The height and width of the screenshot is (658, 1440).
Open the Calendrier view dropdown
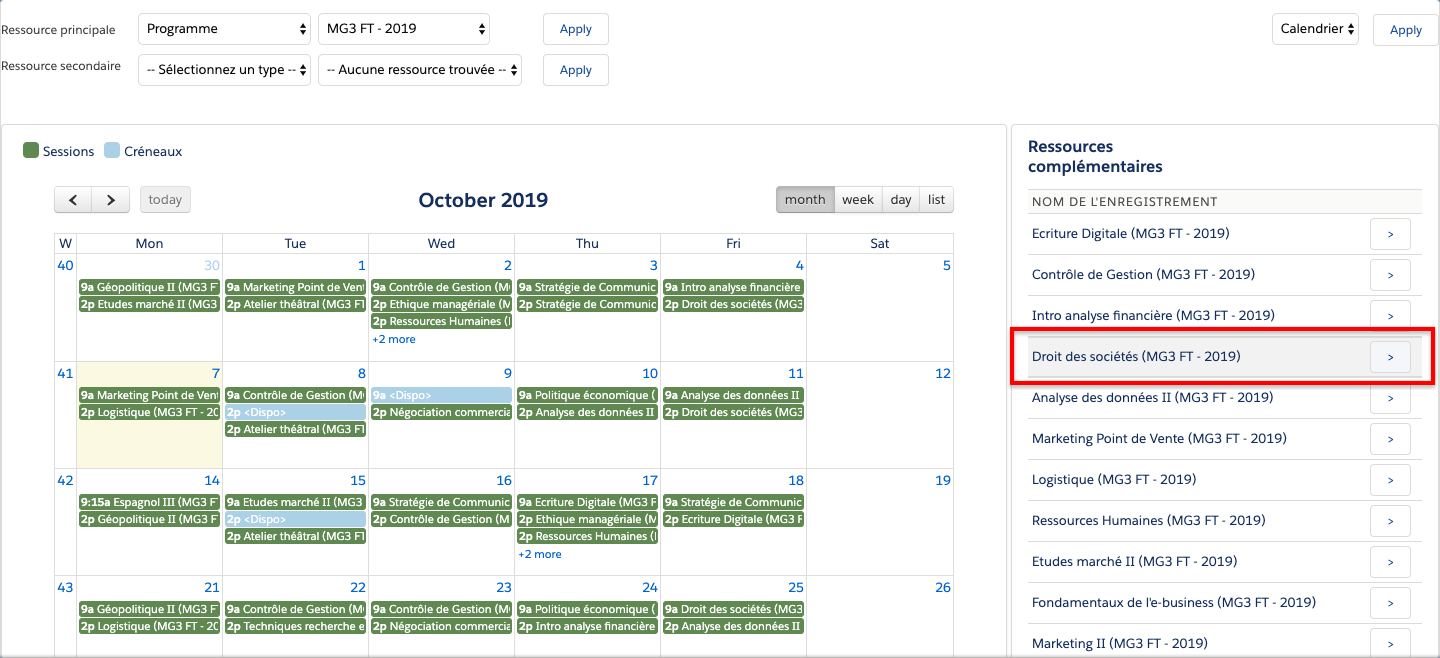pos(1315,29)
